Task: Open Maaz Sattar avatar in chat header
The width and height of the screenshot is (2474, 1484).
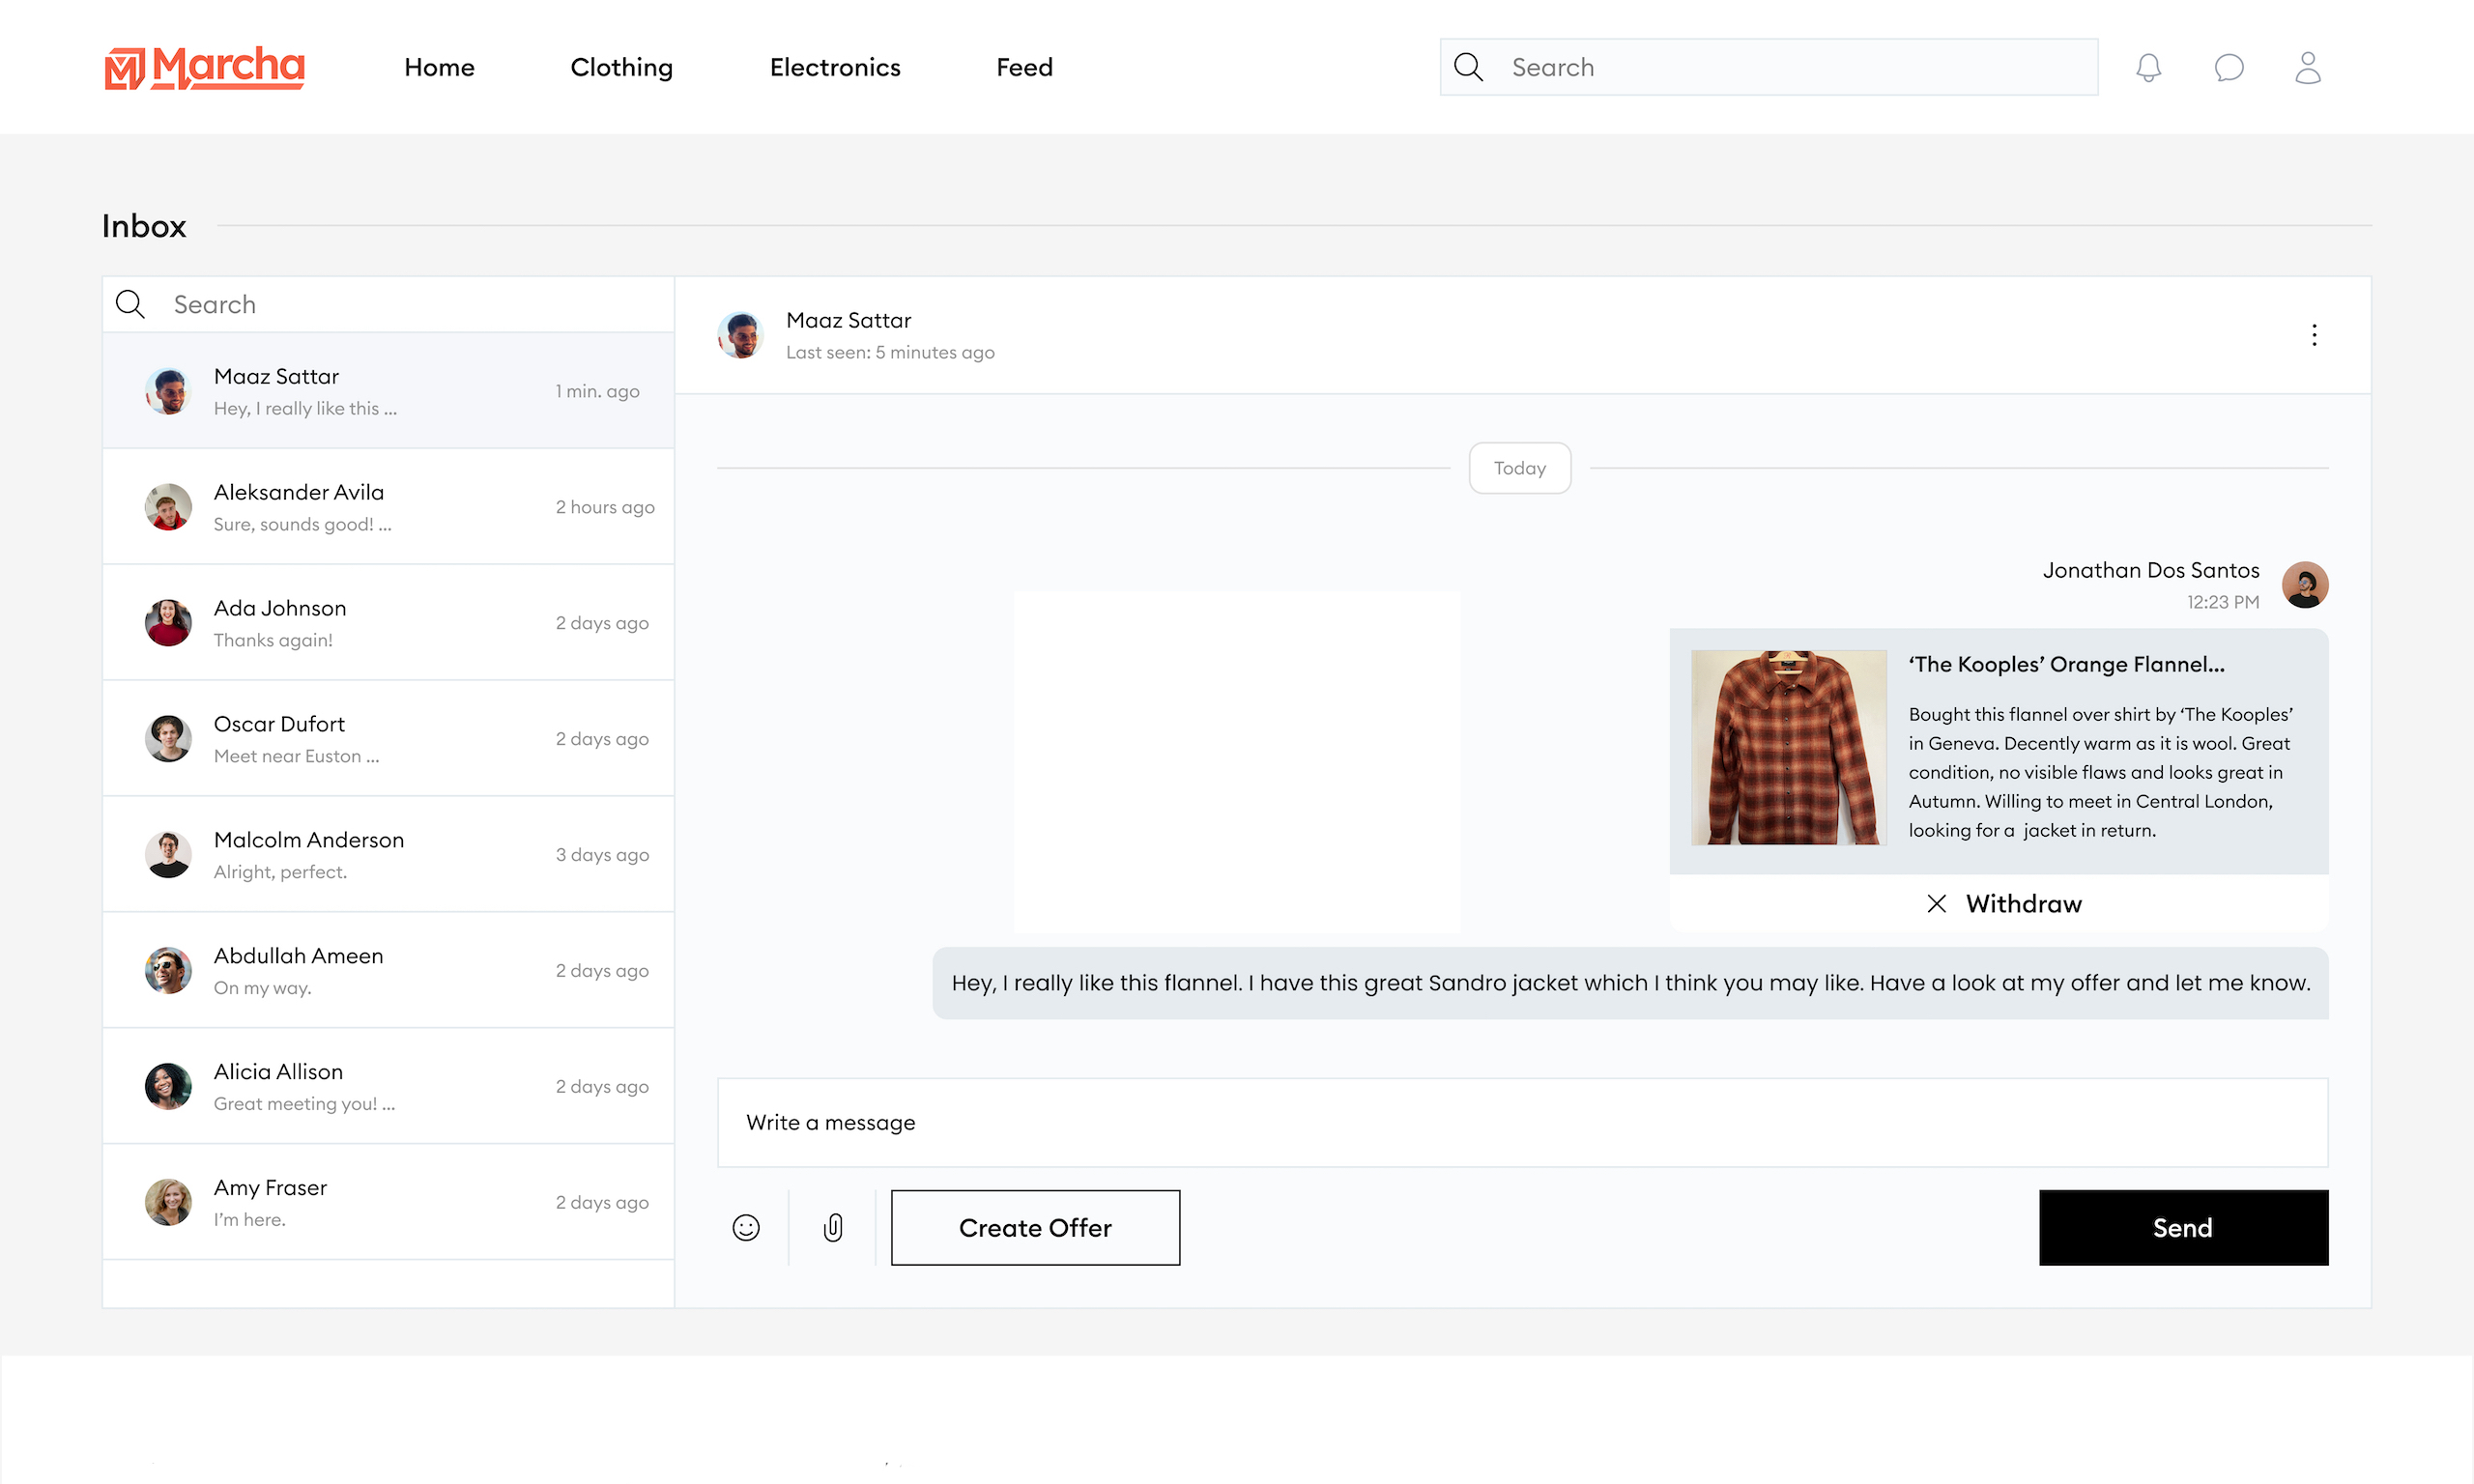Action: (741, 335)
